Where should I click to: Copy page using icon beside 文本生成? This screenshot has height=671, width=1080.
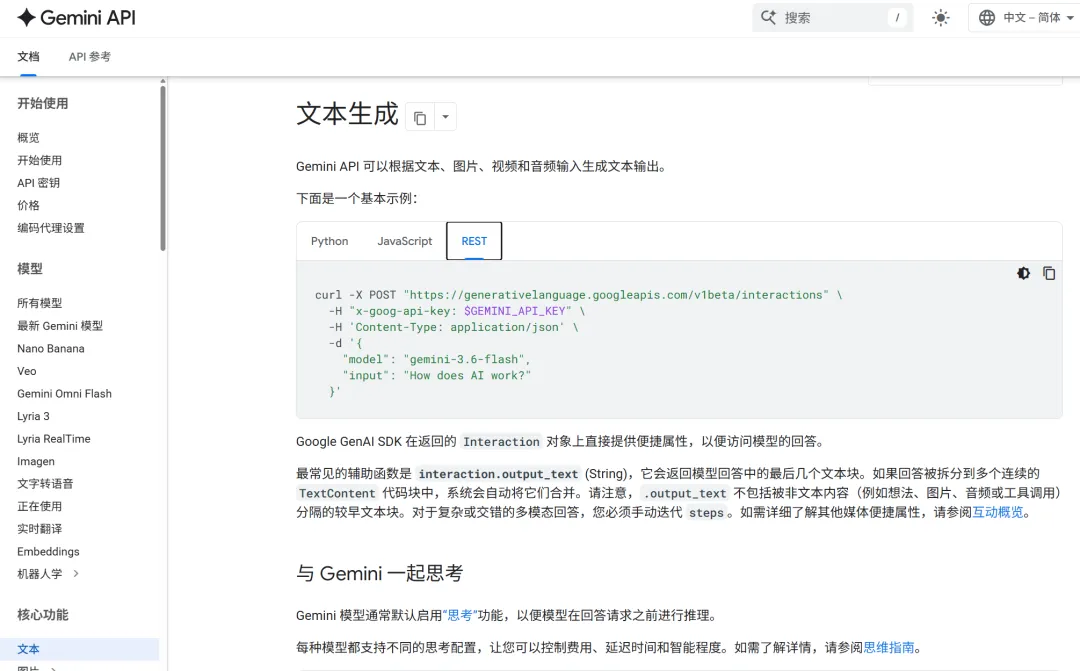coord(420,118)
